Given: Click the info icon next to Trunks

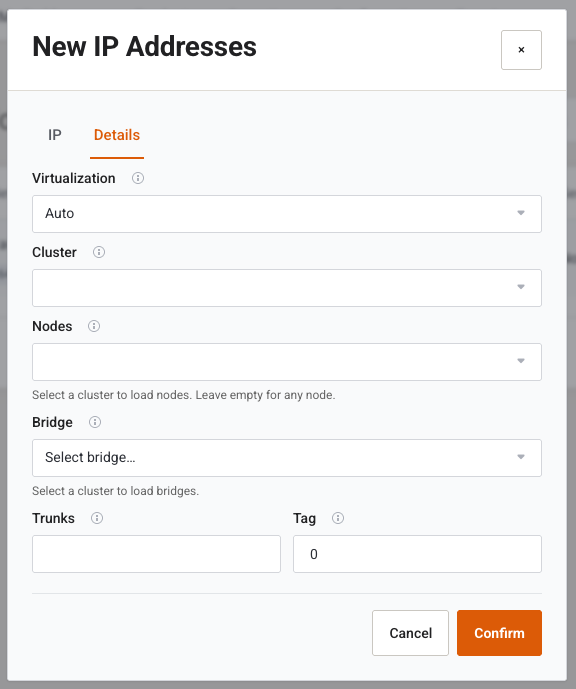Looking at the screenshot, I should pyautogui.click(x=97, y=518).
